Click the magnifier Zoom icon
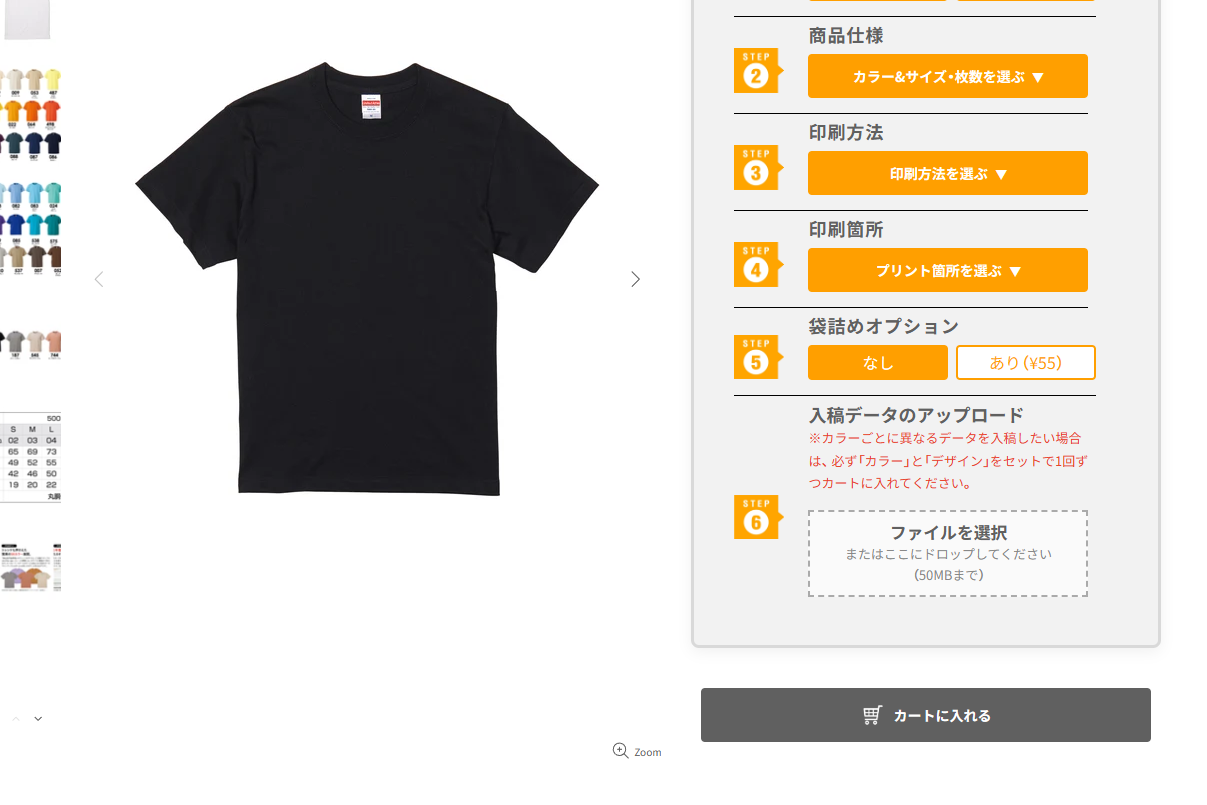This screenshot has height=805, width=1207. pyautogui.click(x=620, y=750)
